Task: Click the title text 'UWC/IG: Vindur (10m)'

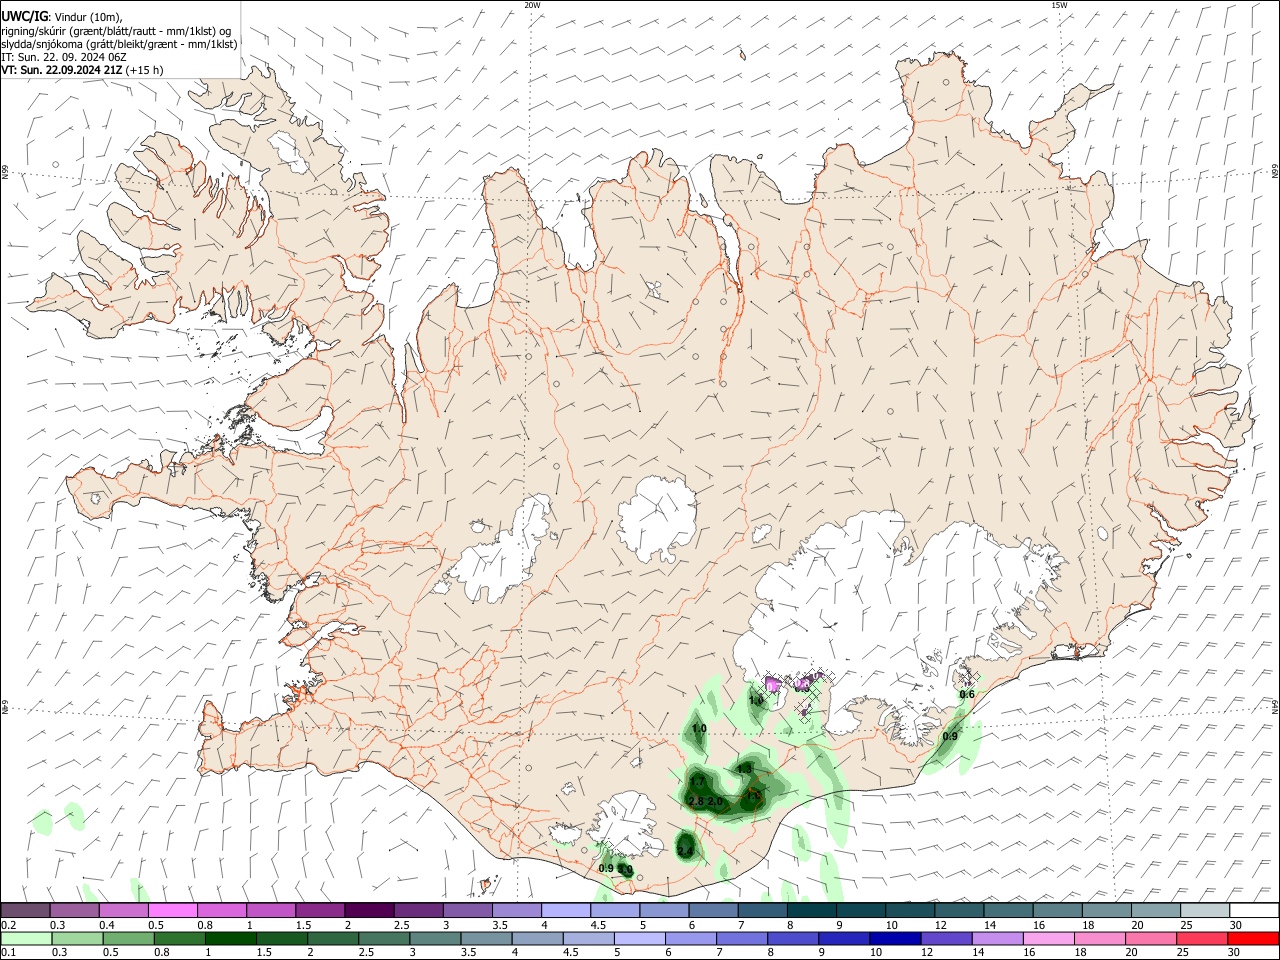Action: tap(62, 17)
